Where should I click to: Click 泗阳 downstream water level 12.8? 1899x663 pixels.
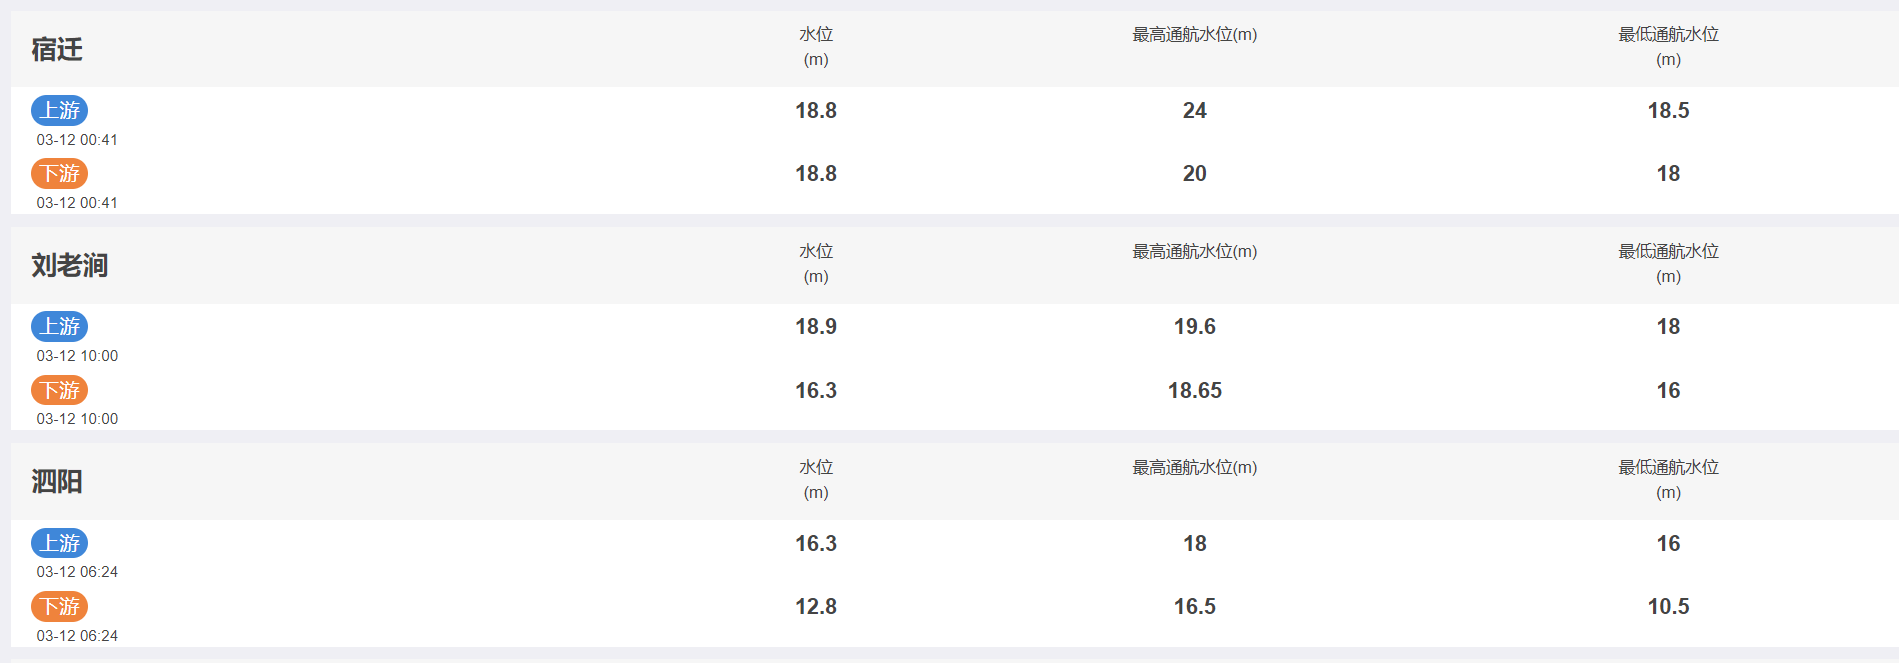(x=816, y=607)
